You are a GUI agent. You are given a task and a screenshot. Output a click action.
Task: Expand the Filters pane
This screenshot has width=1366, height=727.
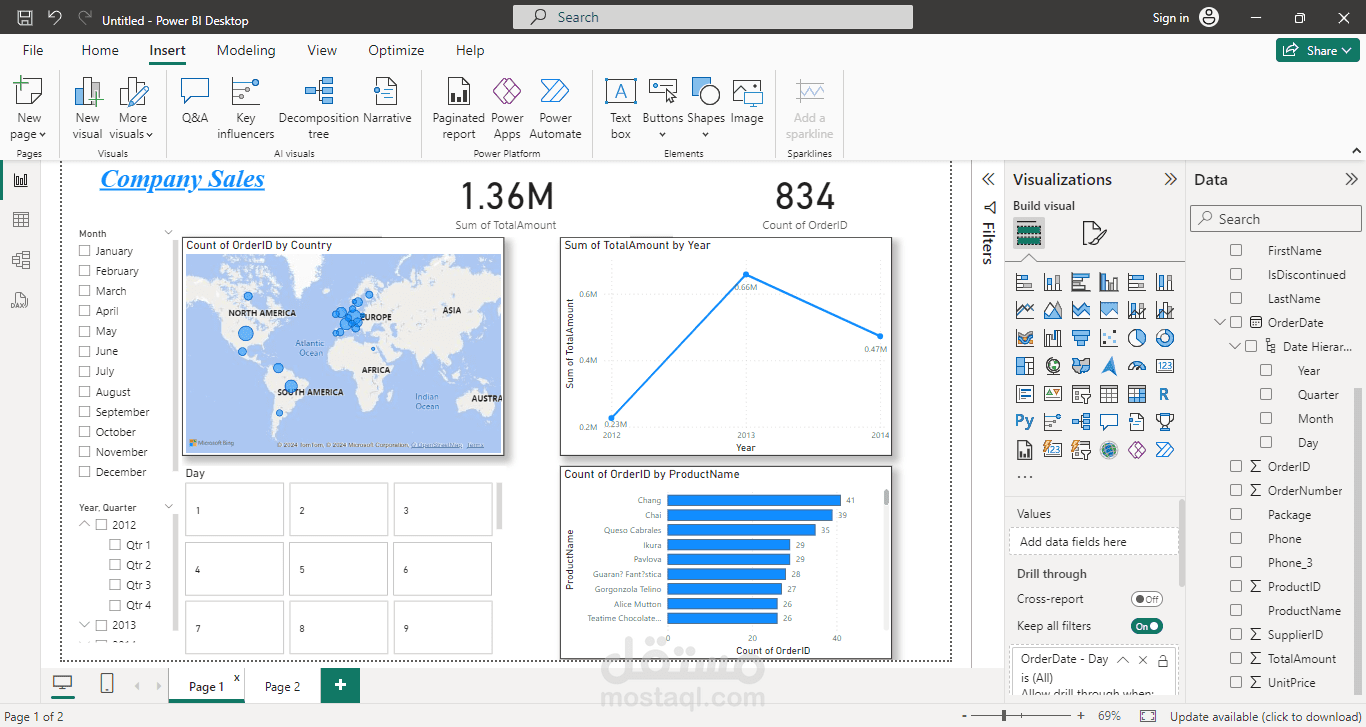click(x=988, y=180)
